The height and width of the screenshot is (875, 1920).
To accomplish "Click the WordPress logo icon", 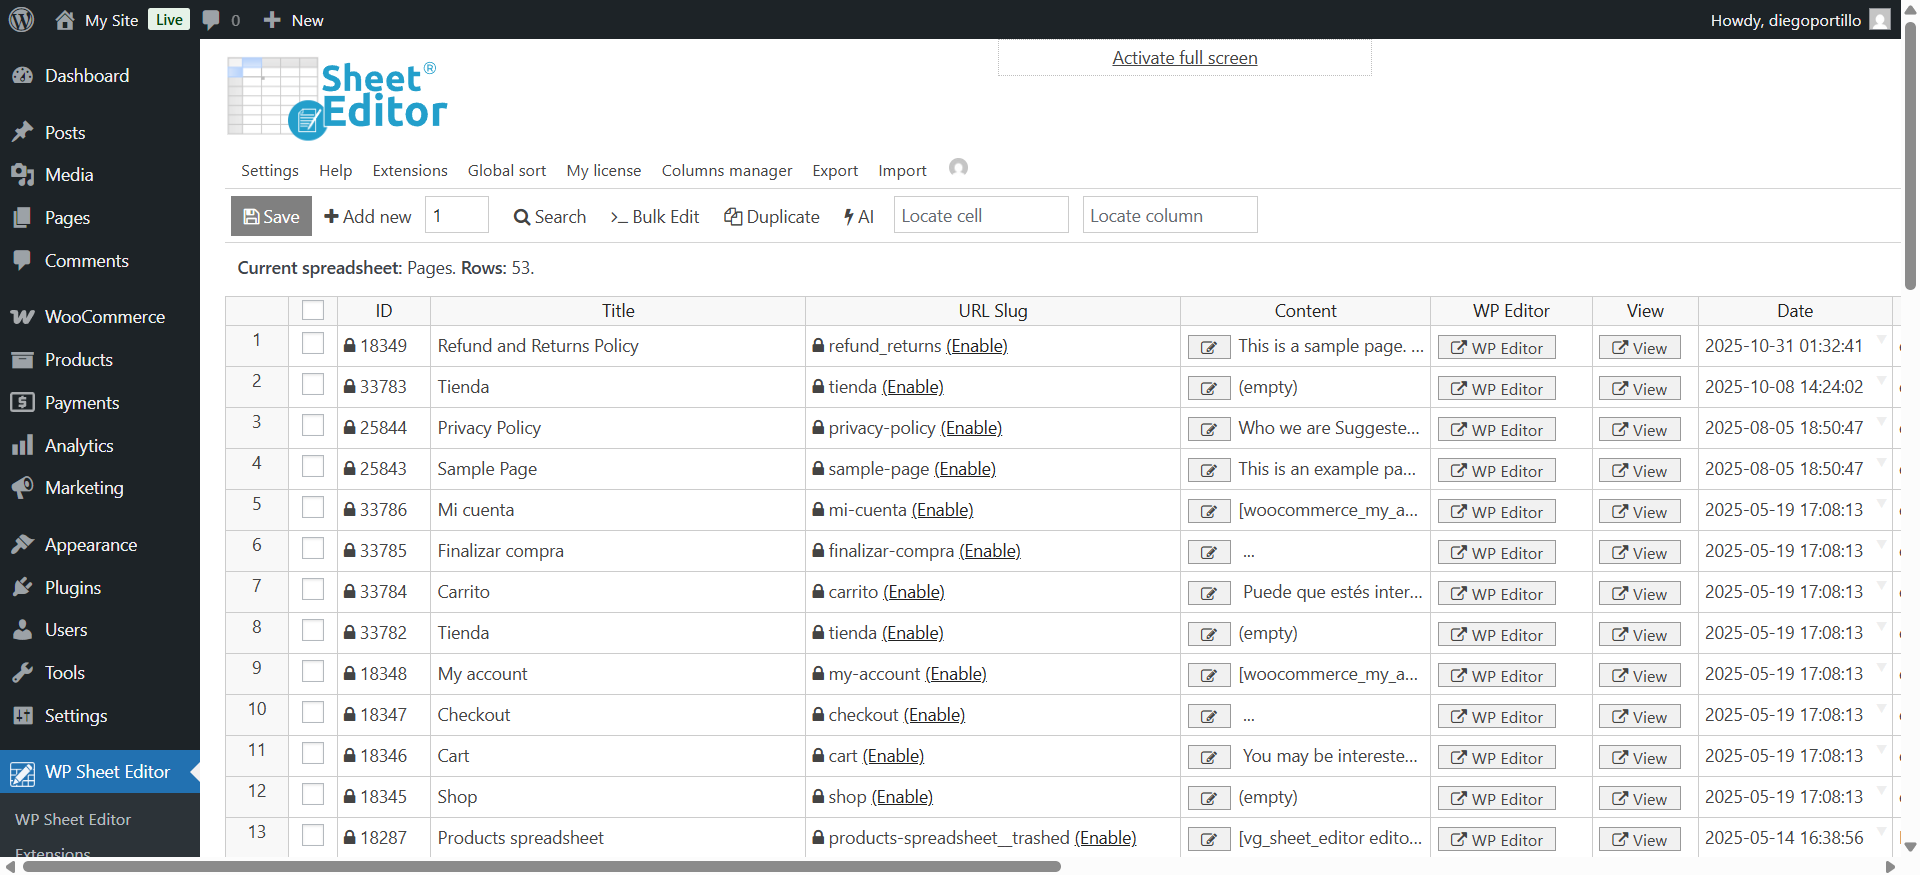I will click(x=21, y=20).
